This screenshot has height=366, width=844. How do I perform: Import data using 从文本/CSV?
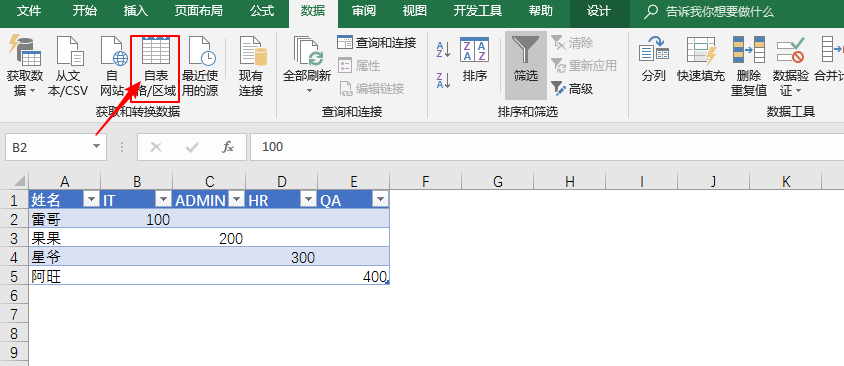pos(68,66)
